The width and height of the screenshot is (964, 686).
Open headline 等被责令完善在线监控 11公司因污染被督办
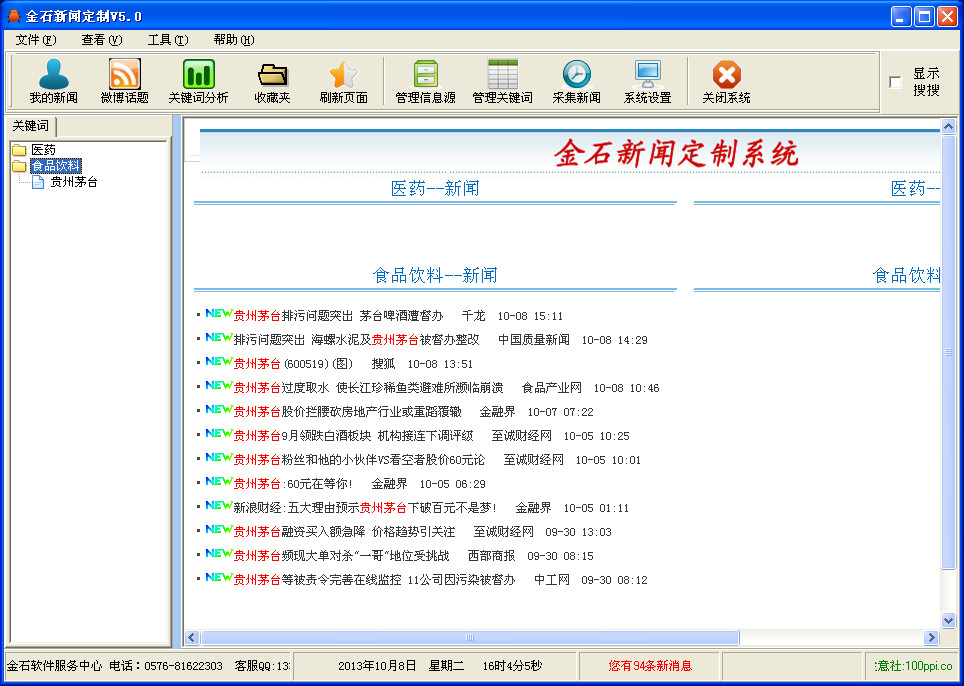coord(374,580)
